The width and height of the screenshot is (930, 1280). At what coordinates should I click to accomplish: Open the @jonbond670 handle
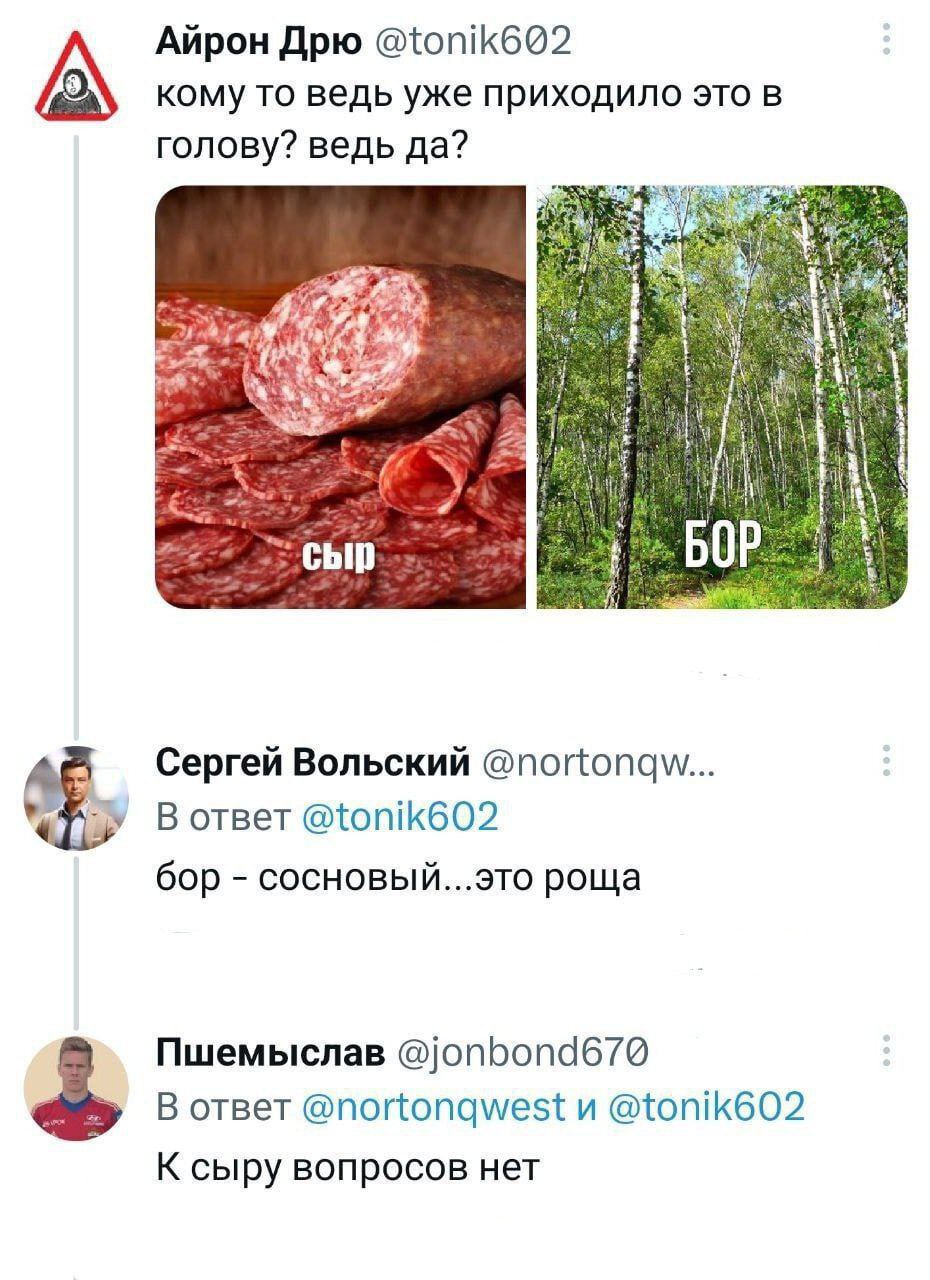(523, 1053)
